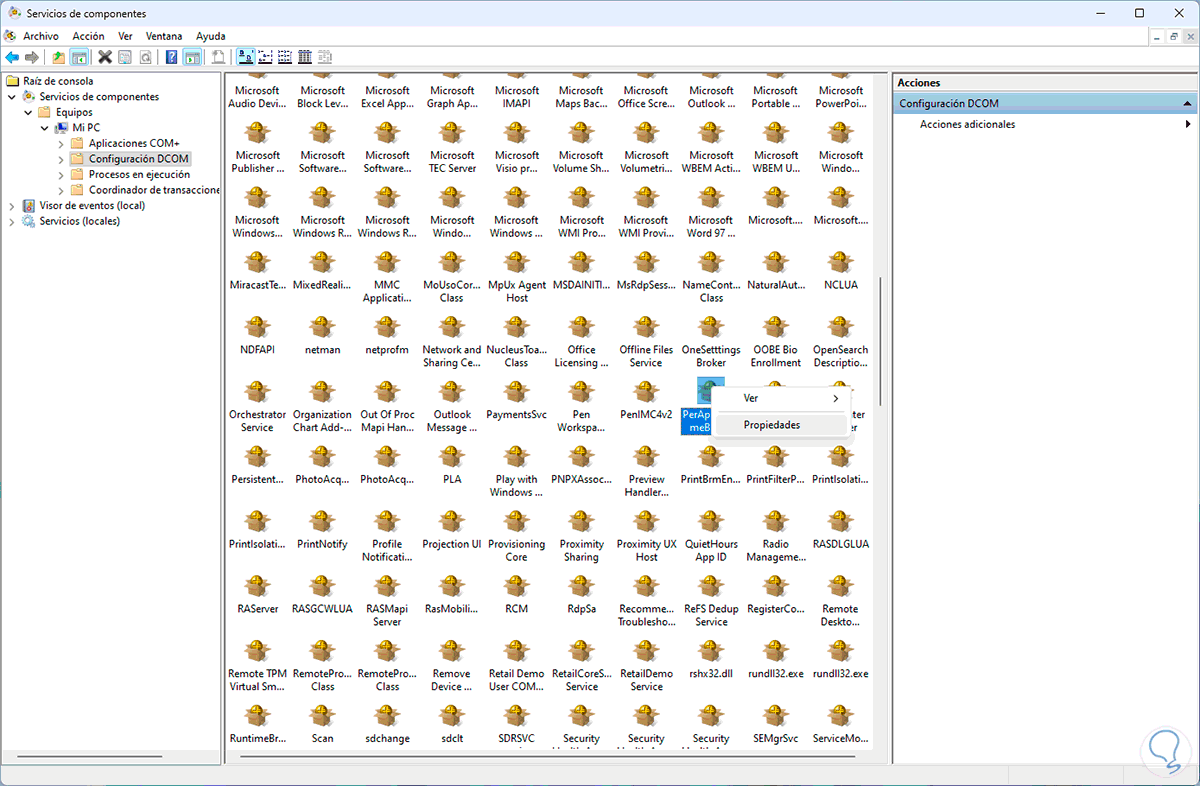
Task: Switch to small icons view in toolbar
Action: click(265, 57)
